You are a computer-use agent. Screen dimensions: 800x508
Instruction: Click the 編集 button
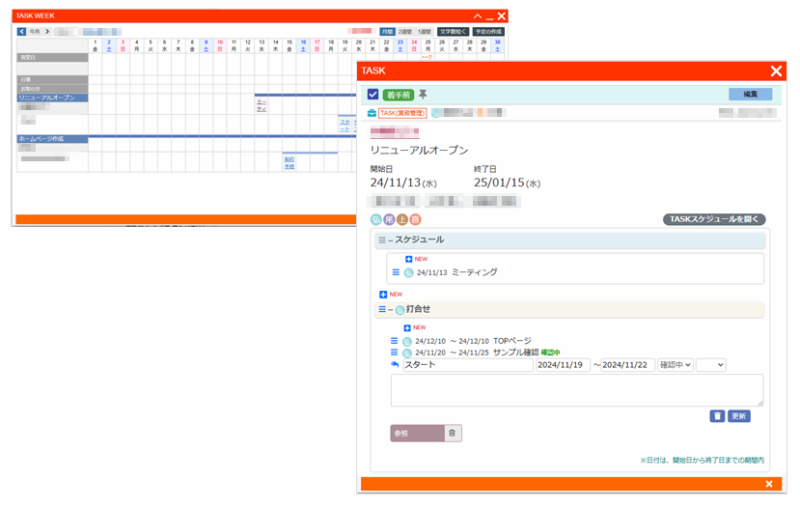[750, 94]
